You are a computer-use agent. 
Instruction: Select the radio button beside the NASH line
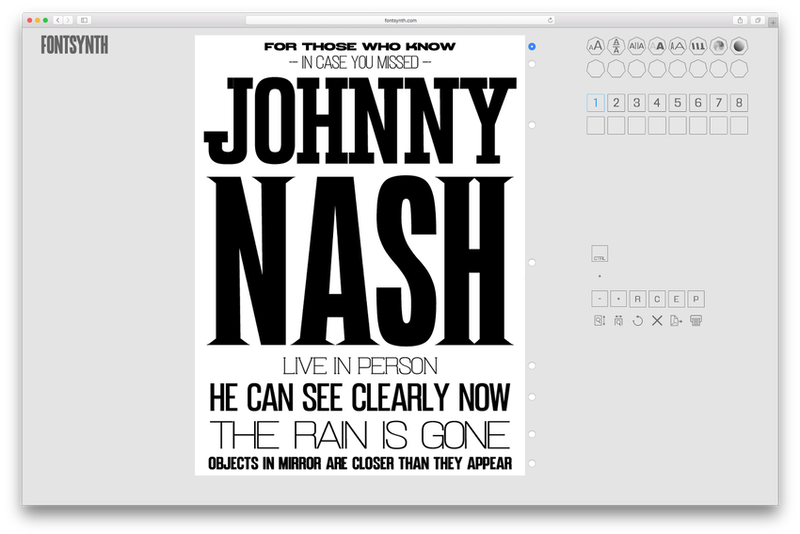click(532, 262)
